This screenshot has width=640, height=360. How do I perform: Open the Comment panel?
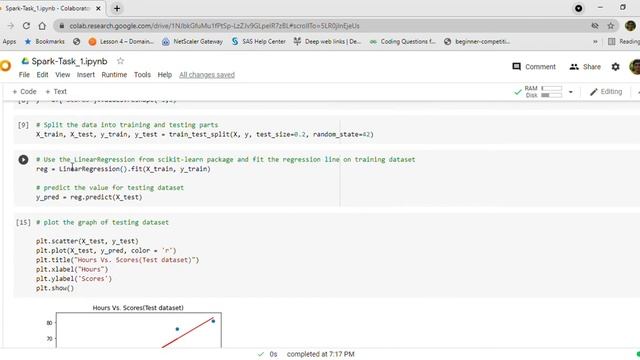534,67
